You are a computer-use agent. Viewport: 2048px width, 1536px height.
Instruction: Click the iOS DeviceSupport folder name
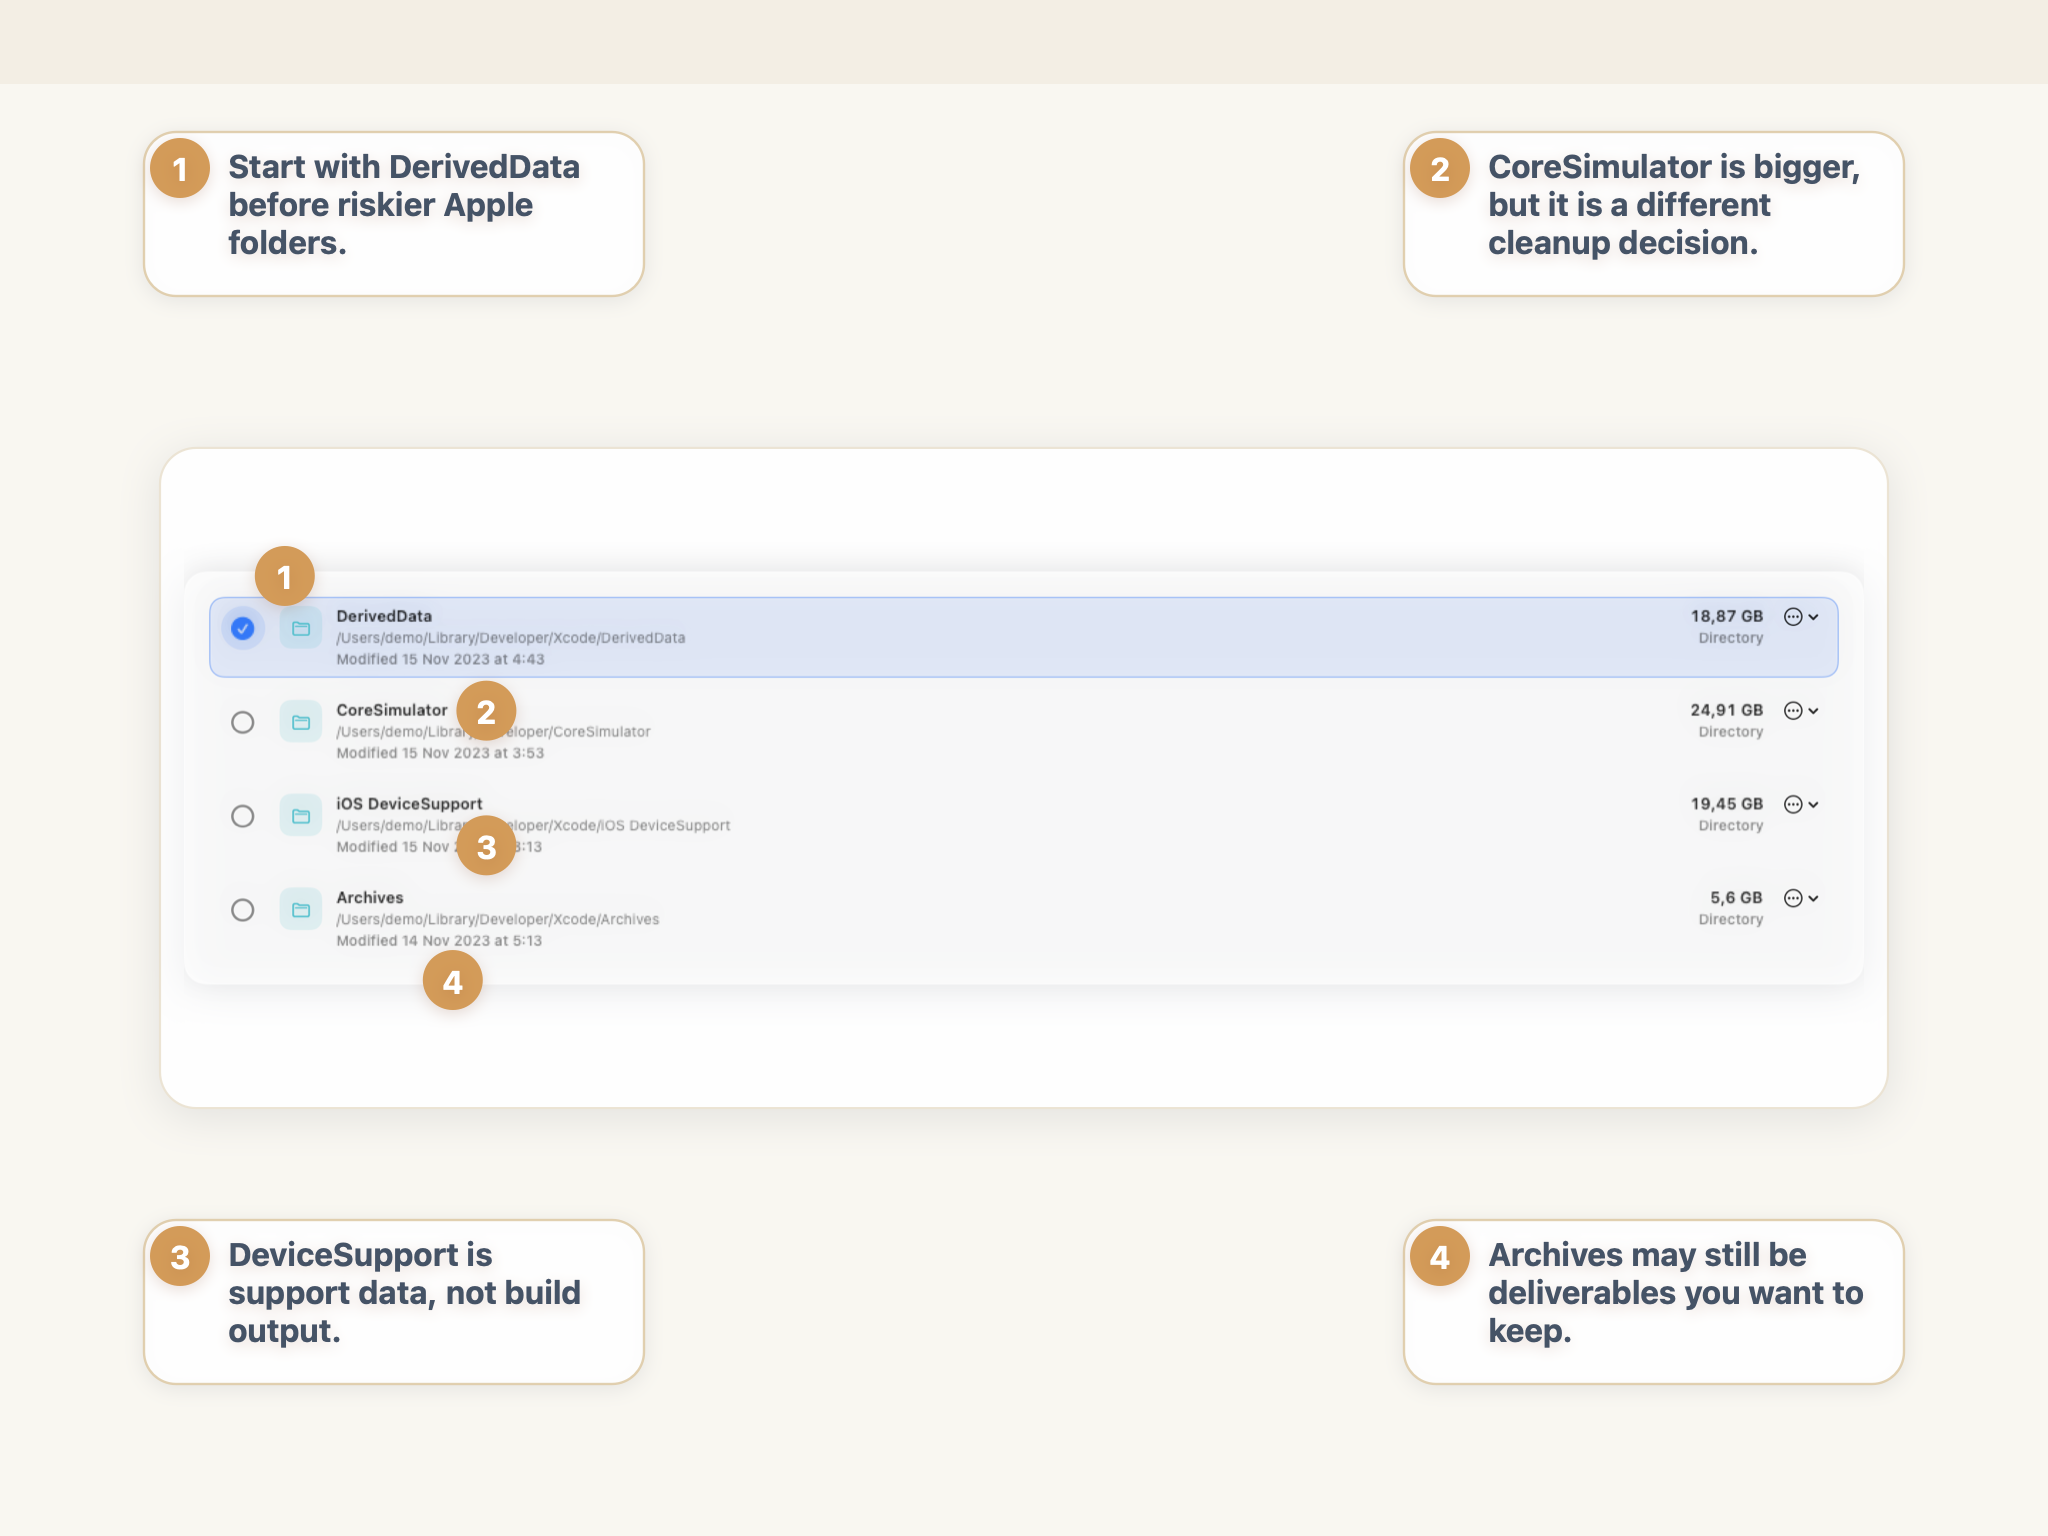[x=409, y=804]
